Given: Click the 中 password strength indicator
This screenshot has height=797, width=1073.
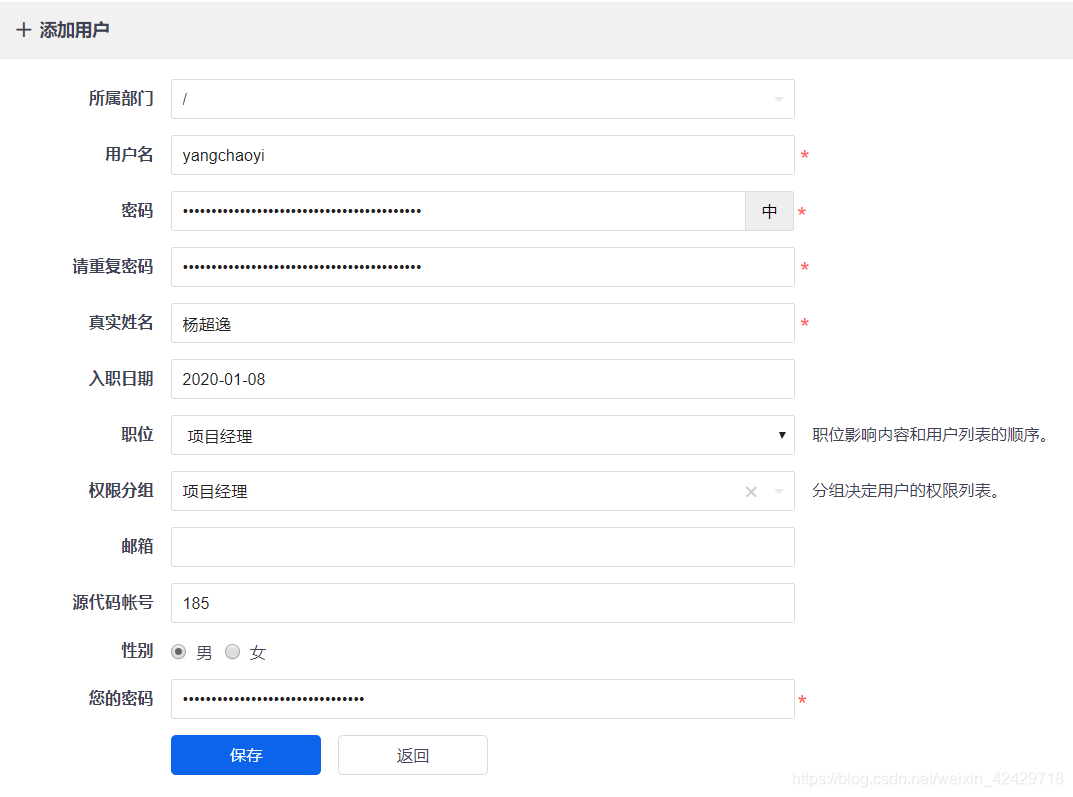Looking at the screenshot, I should pyautogui.click(x=769, y=211).
